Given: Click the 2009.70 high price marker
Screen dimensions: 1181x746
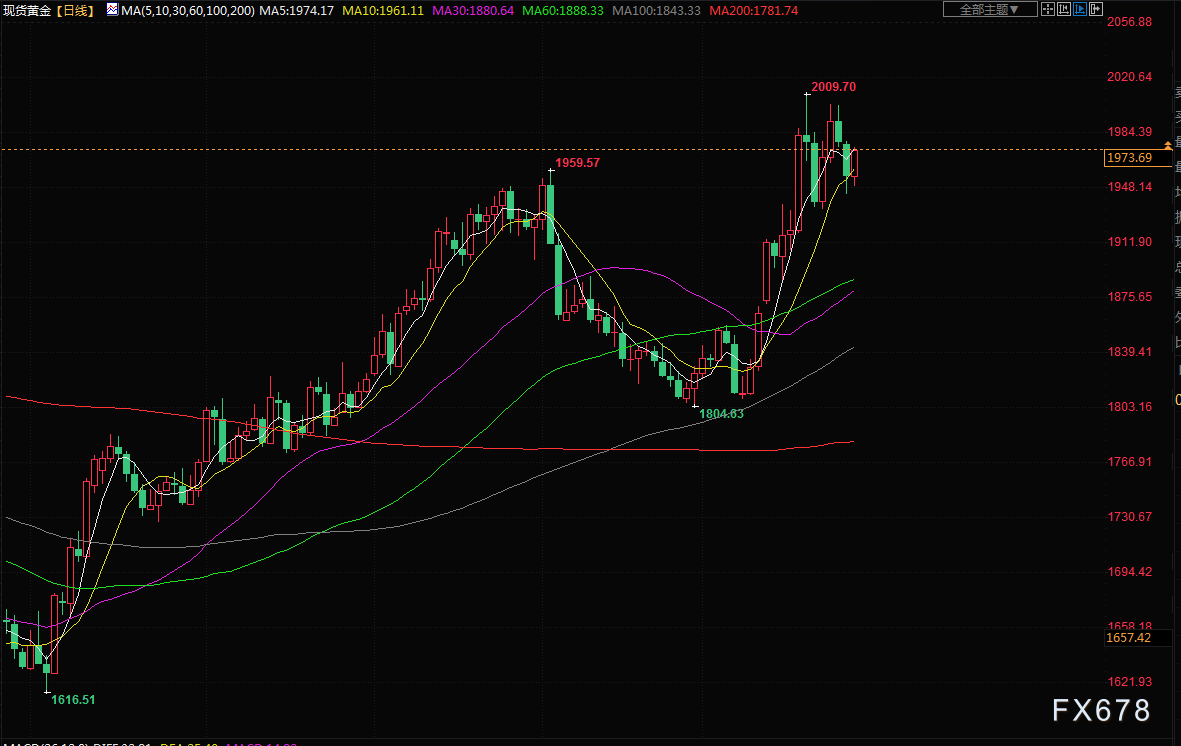Looking at the screenshot, I should coord(833,87).
